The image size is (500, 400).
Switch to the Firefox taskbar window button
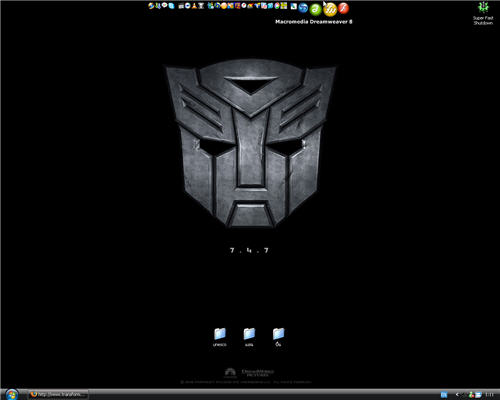[59, 395]
